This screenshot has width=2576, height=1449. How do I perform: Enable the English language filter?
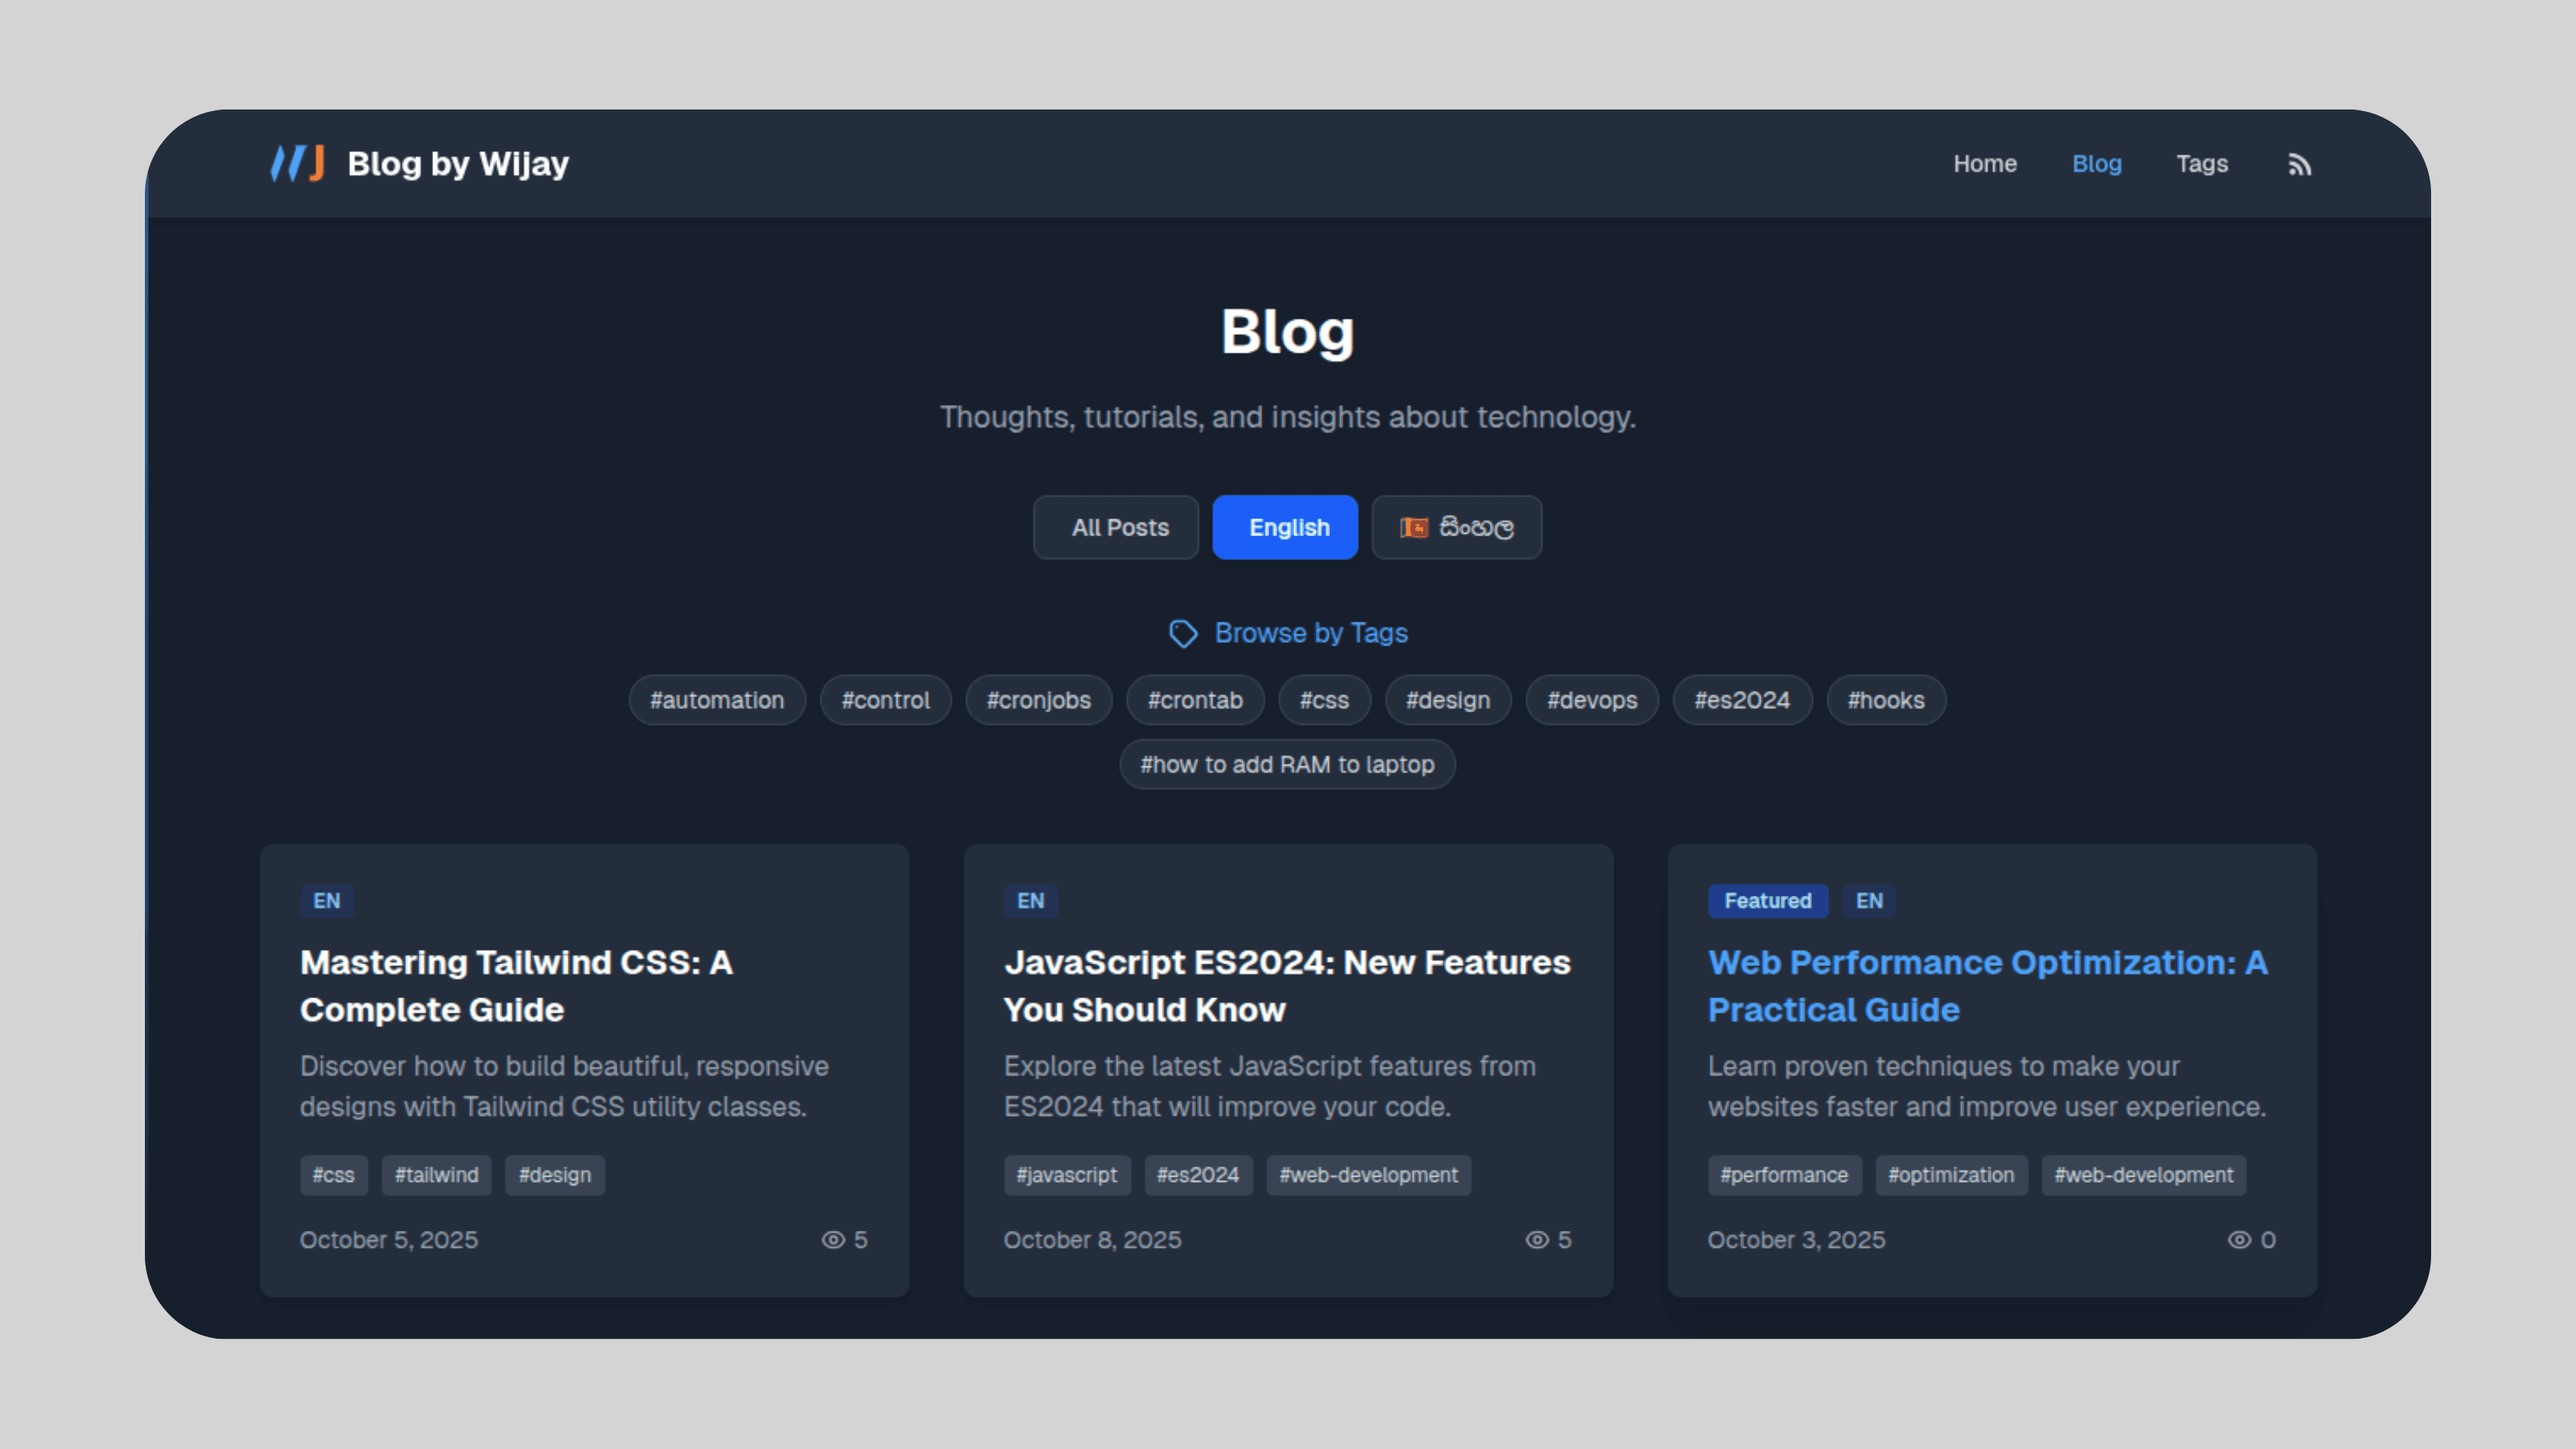(x=1285, y=527)
